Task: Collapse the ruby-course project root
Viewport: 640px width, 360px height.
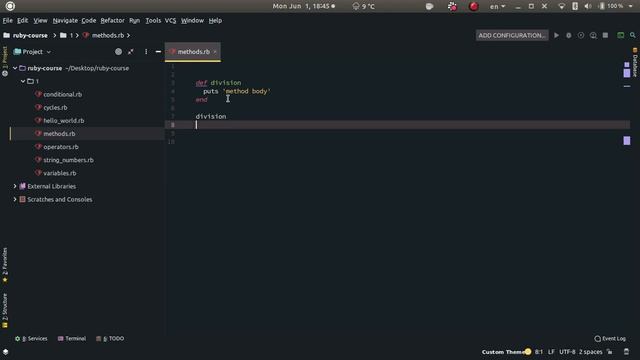Action: [15, 68]
